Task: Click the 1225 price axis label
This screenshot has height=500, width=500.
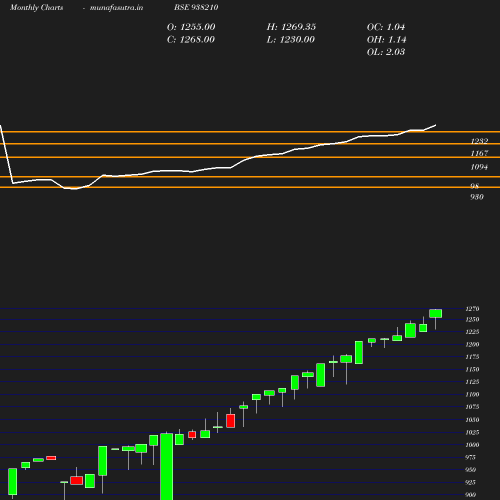Action: point(472,332)
